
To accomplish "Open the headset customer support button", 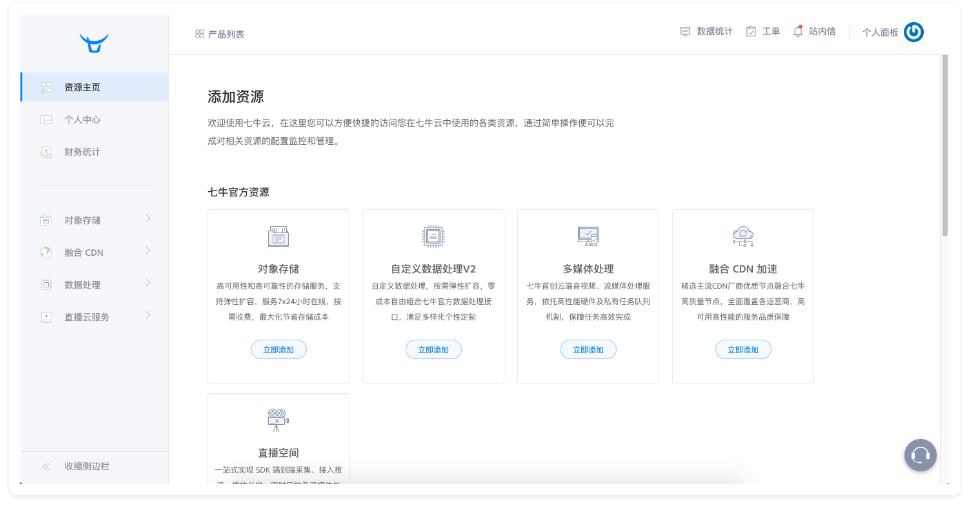I will [920, 455].
